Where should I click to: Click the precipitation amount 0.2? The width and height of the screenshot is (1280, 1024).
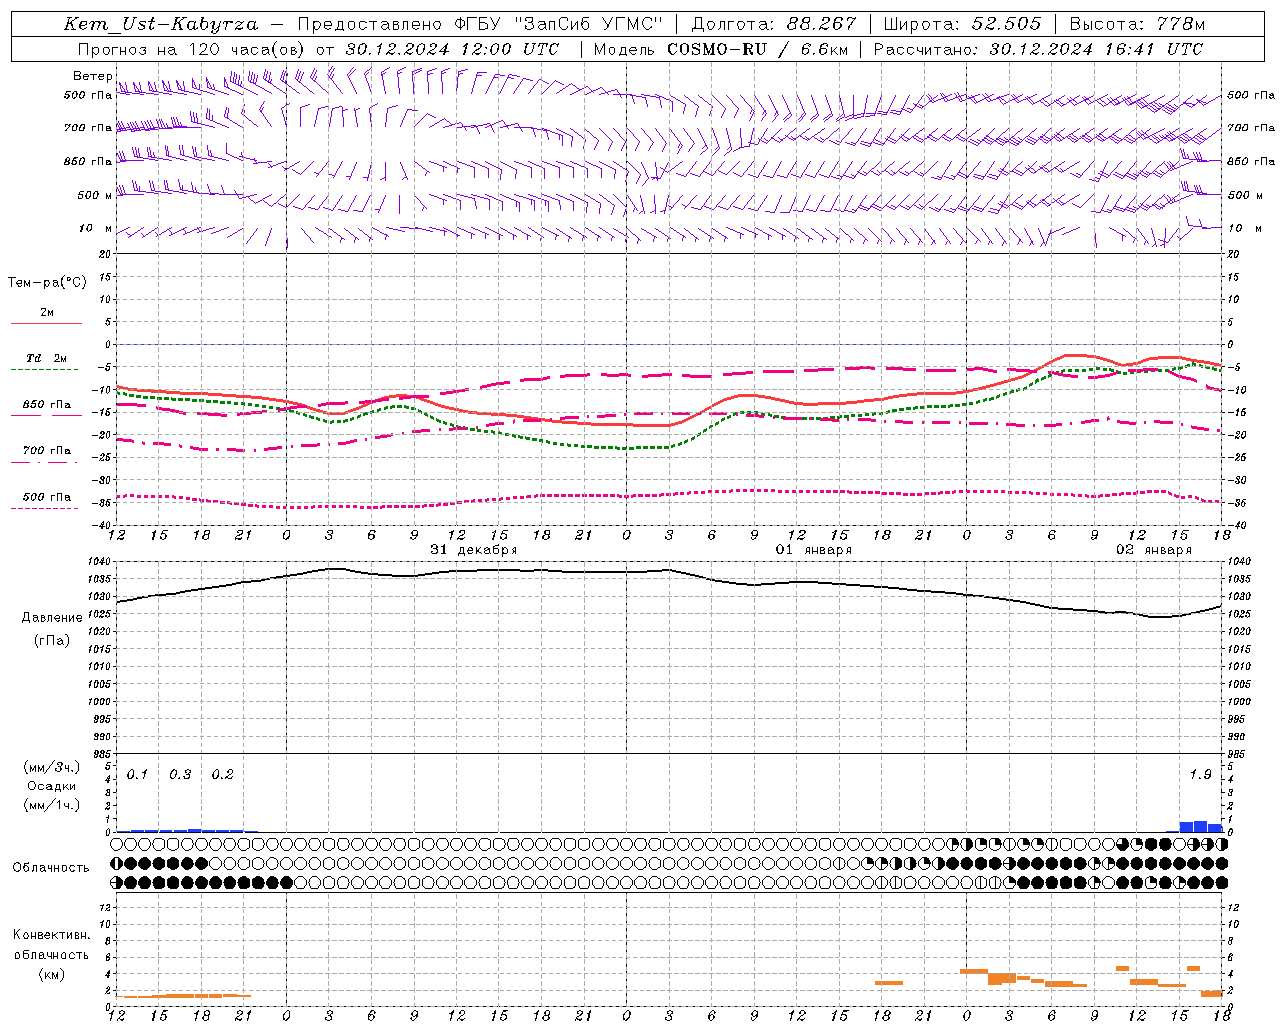tap(222, 774)
